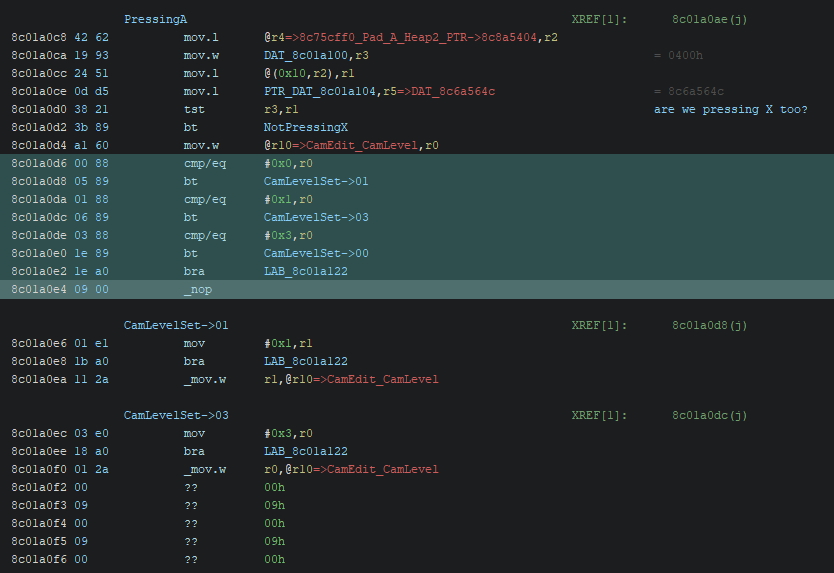Viewport: 834px width, 573px height.
Task: Follow the 8c01a0ae(j) cross reference
Action: coord(710,19)
